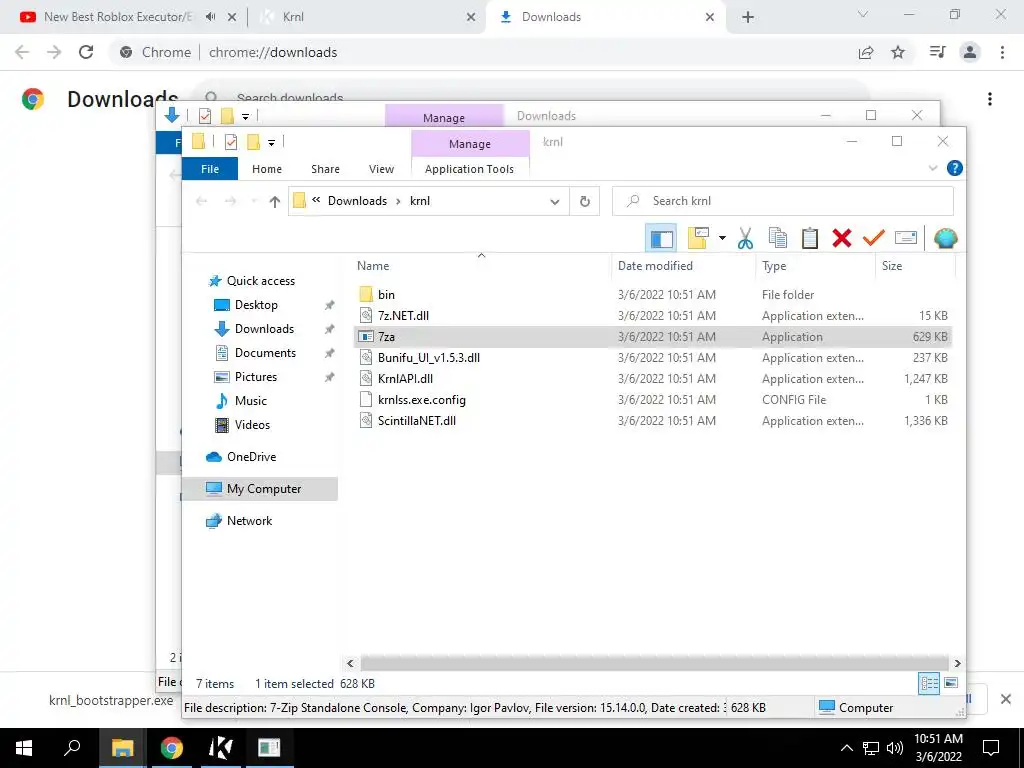Mute the YouTube tab speaker icon
This screenshot has width=1024, height=768.
(x=210, y=17)
